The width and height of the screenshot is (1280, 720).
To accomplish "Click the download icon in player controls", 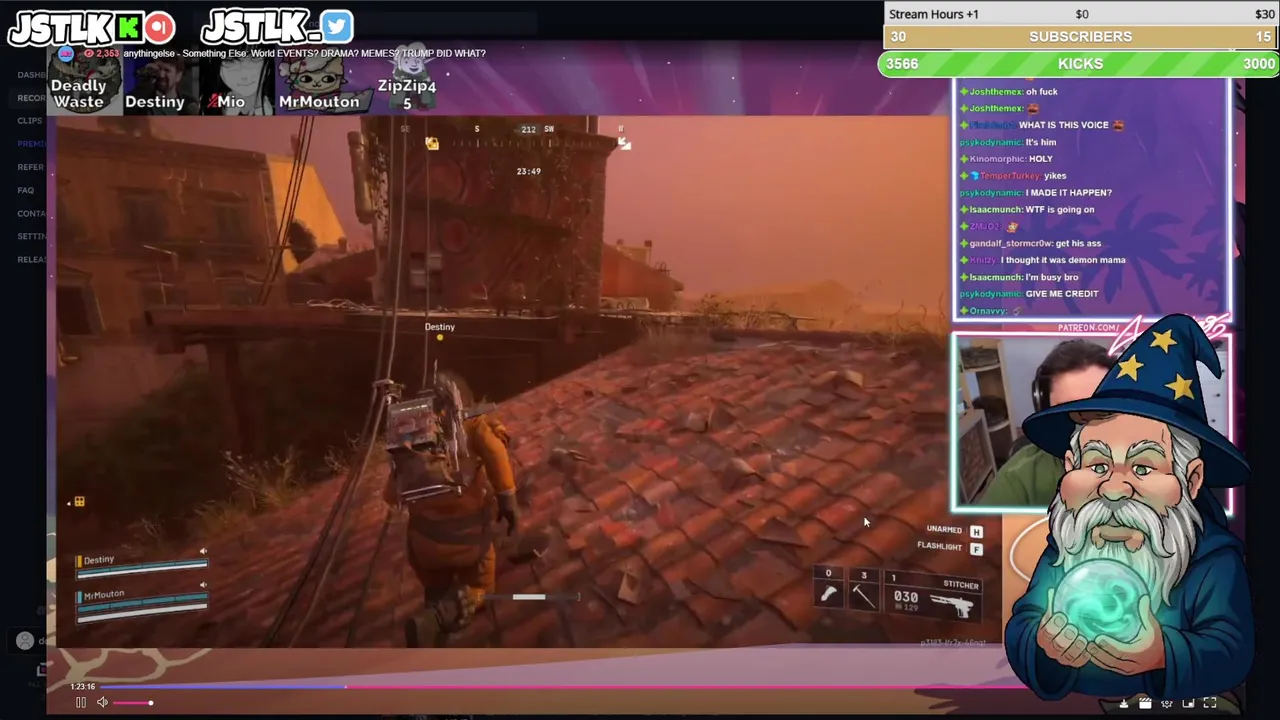I will click(1123, 704).
